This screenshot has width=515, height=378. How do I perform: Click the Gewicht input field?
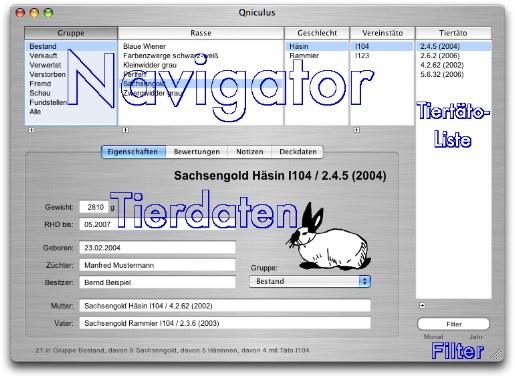[x=94, y=207]
